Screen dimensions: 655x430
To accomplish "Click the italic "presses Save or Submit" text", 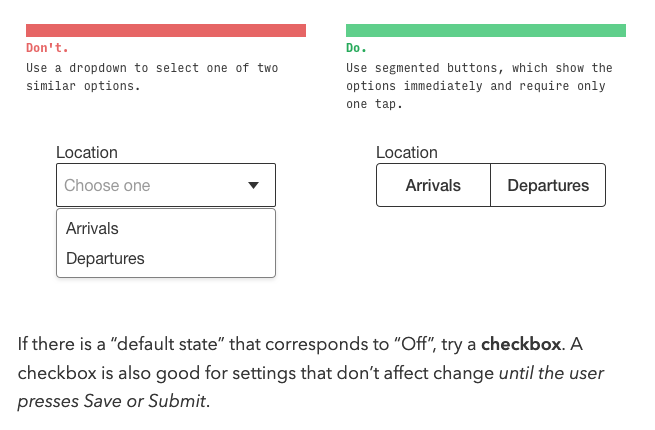I will click(x=109, y=401).
